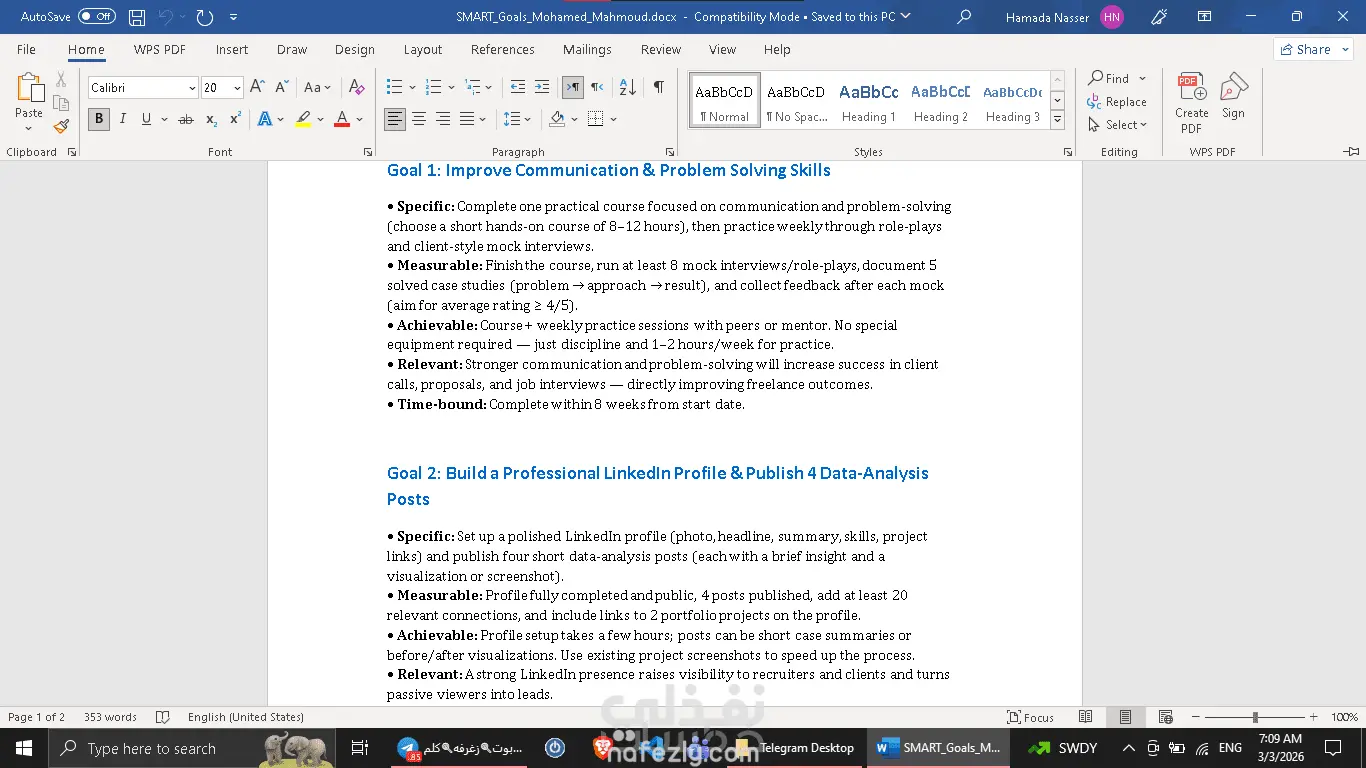Apply superscript formatting

point(235,119)
